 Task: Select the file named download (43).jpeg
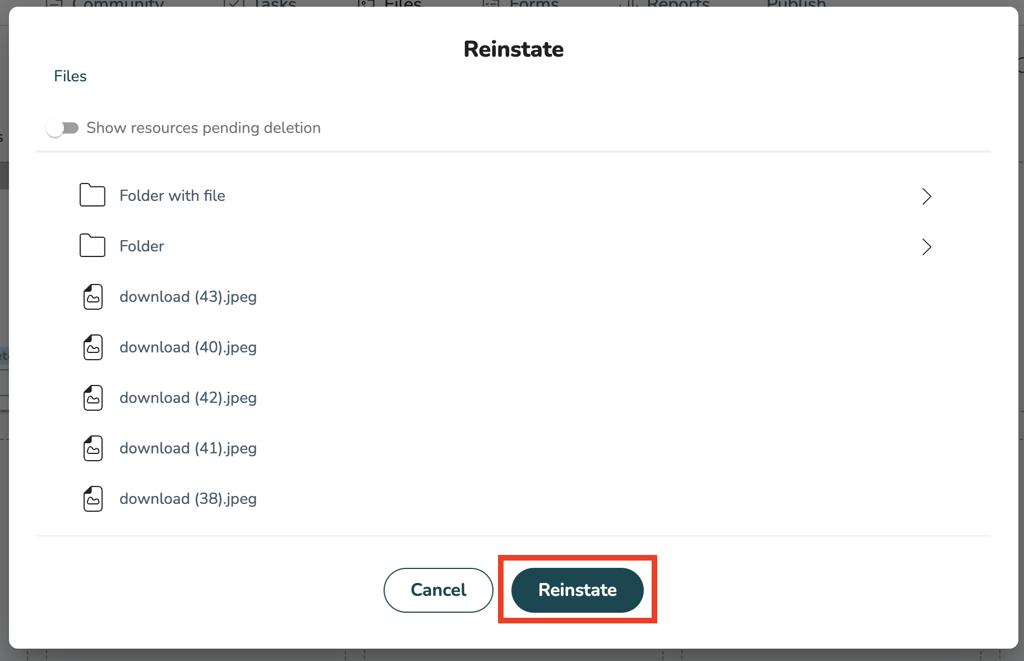(x=188, y=297)
